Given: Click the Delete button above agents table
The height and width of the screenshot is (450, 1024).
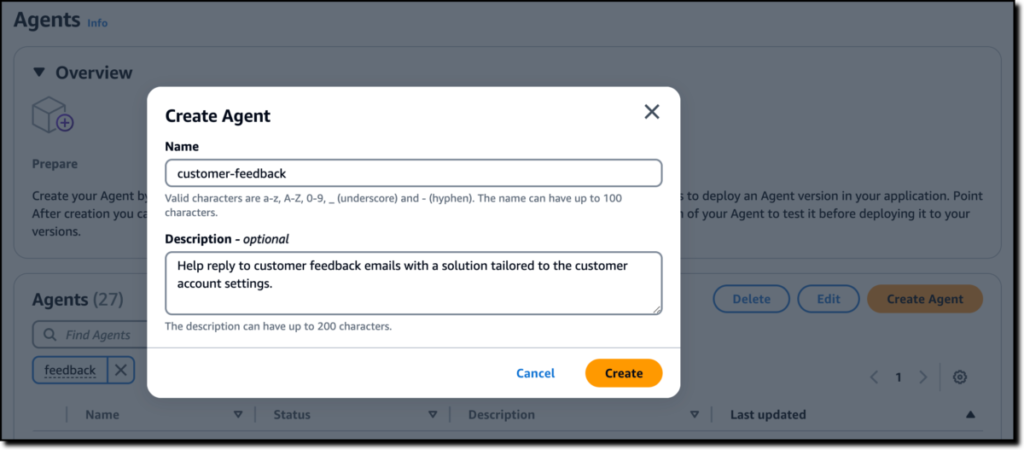Looking at the screenshot, I should point(751,299).
